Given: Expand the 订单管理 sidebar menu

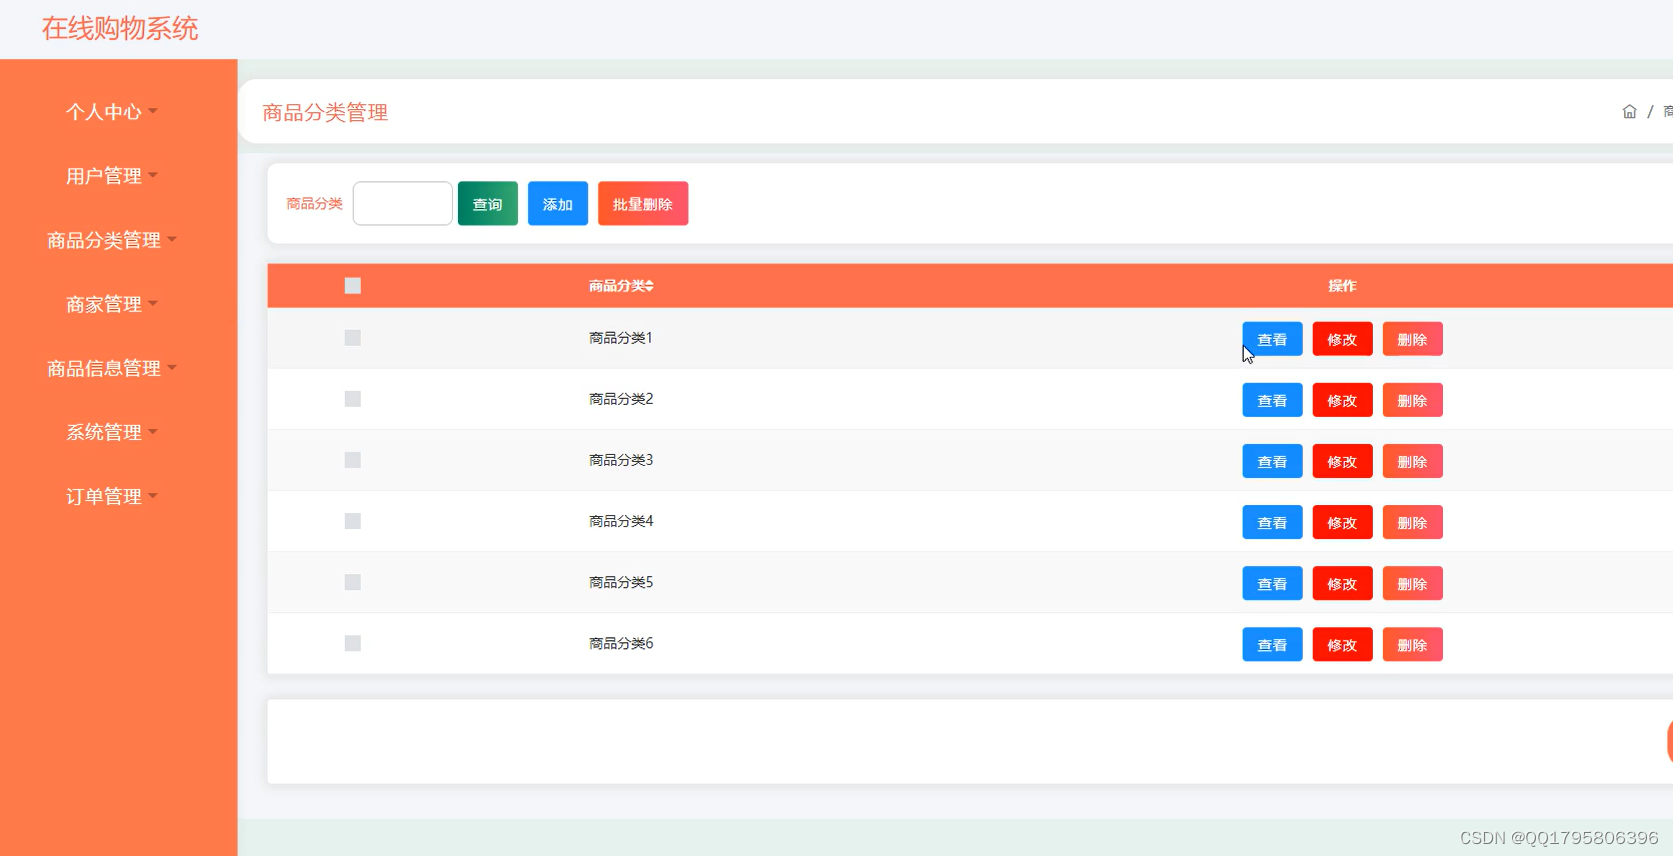Looking at the screenshot, I should click(x=111, y=496).
